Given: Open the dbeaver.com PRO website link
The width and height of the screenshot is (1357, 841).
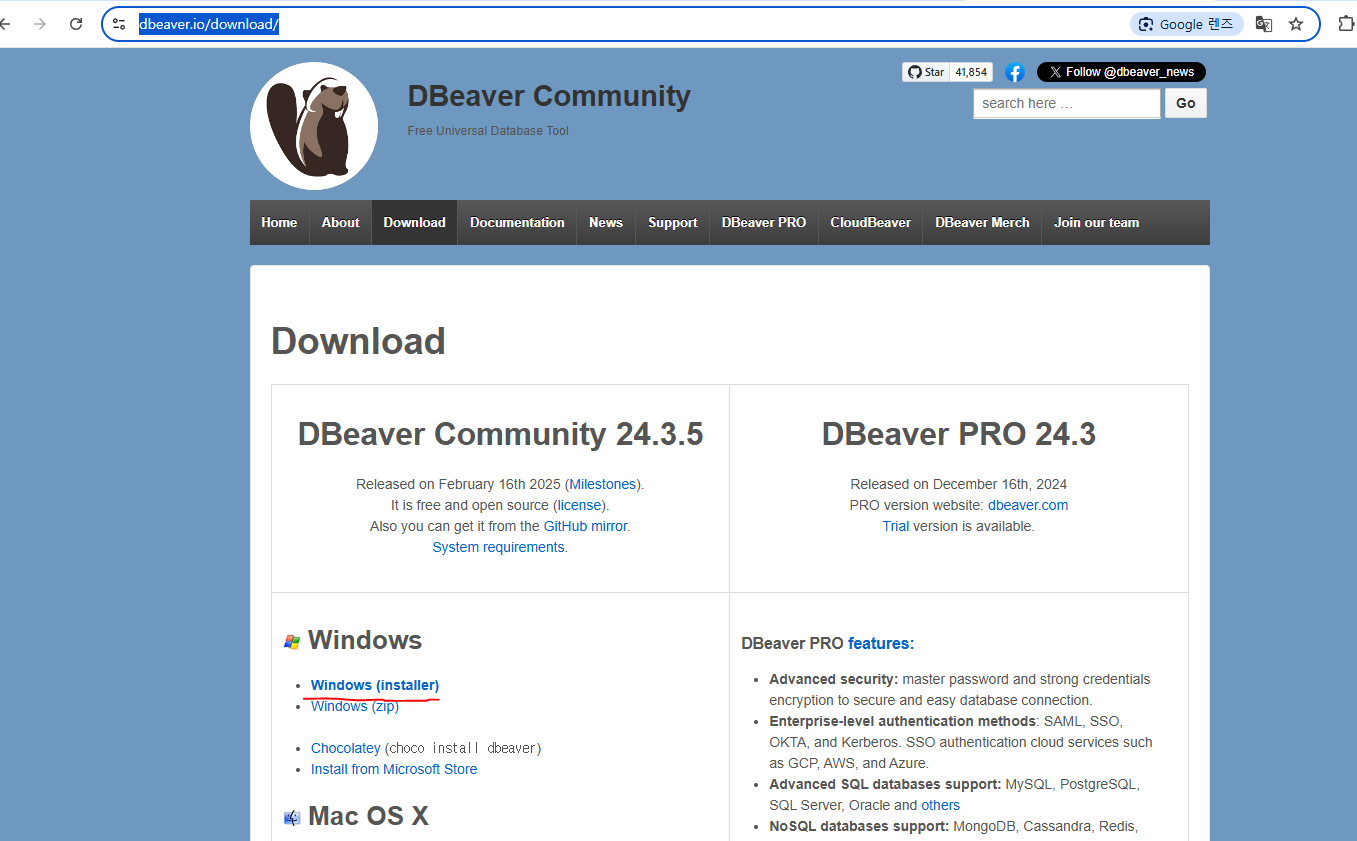Looking at the screenshot, I should tap(1028, 505).
